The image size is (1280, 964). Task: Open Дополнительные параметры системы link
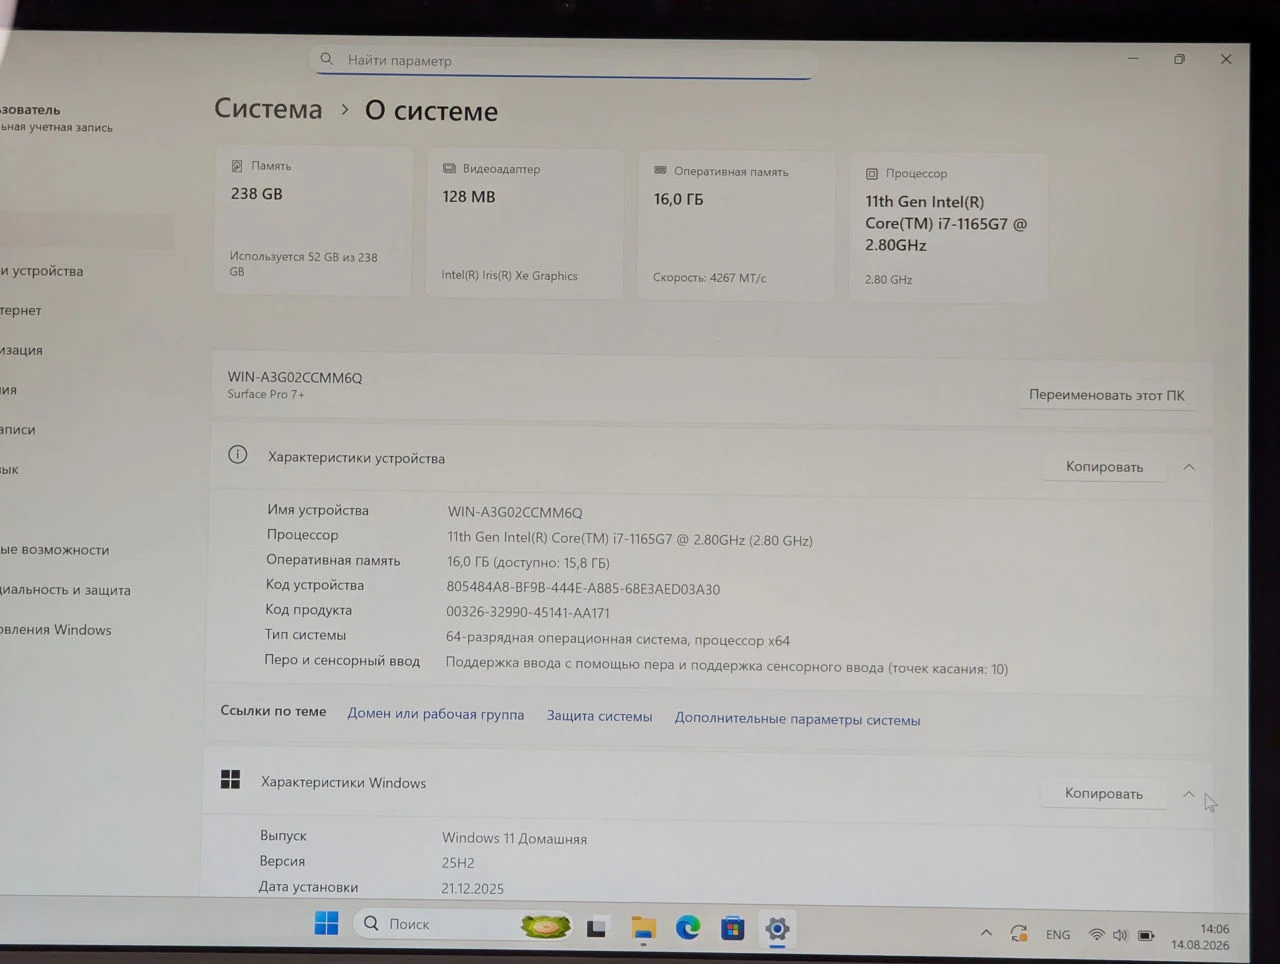[797, 719]
